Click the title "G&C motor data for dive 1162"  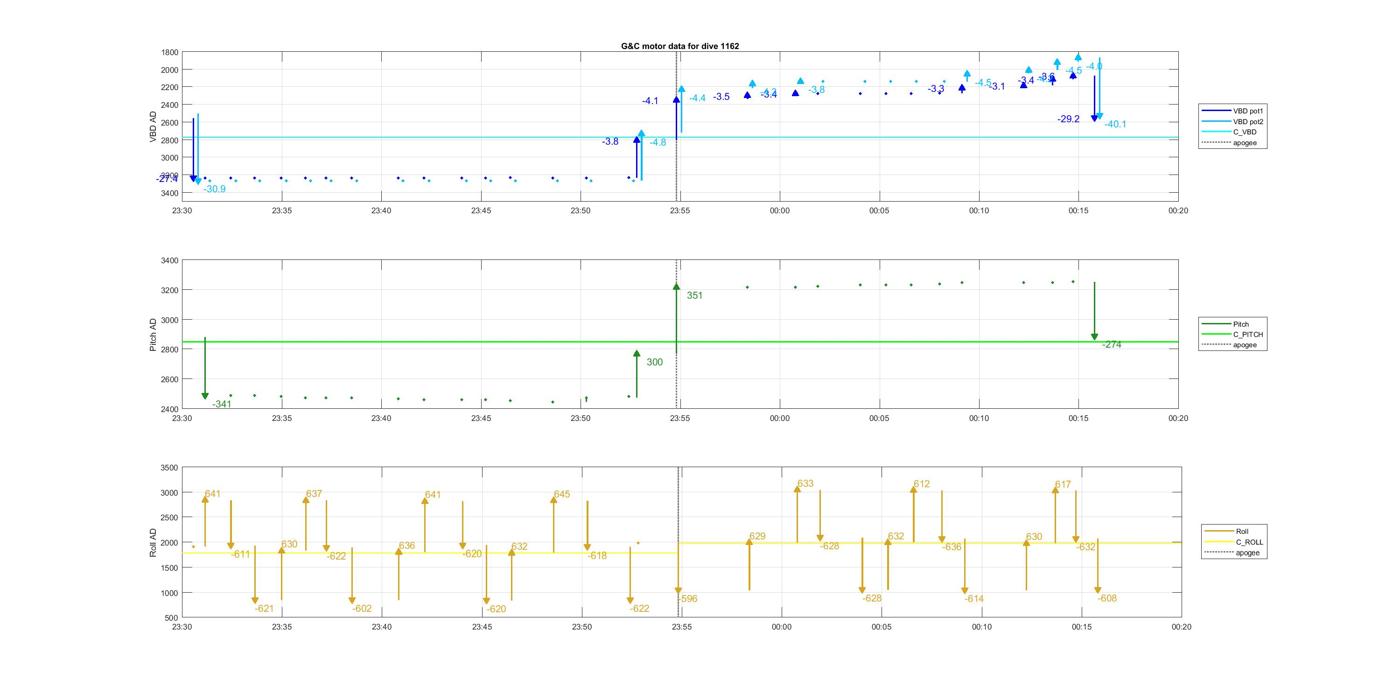coord(680,46)
